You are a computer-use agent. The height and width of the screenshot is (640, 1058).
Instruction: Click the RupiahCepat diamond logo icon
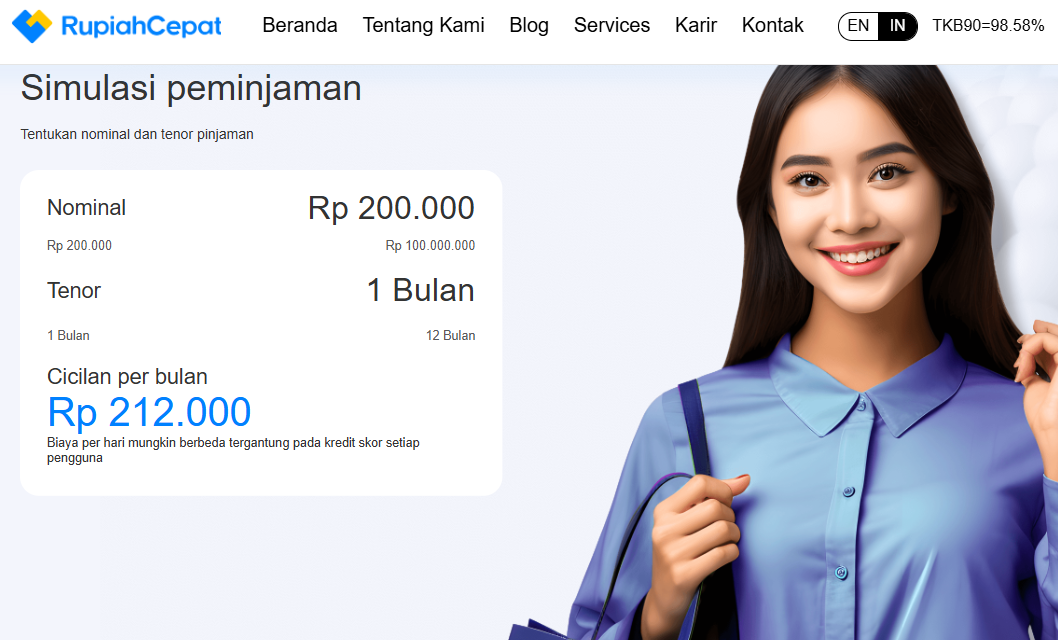click(x=32, y=26)
